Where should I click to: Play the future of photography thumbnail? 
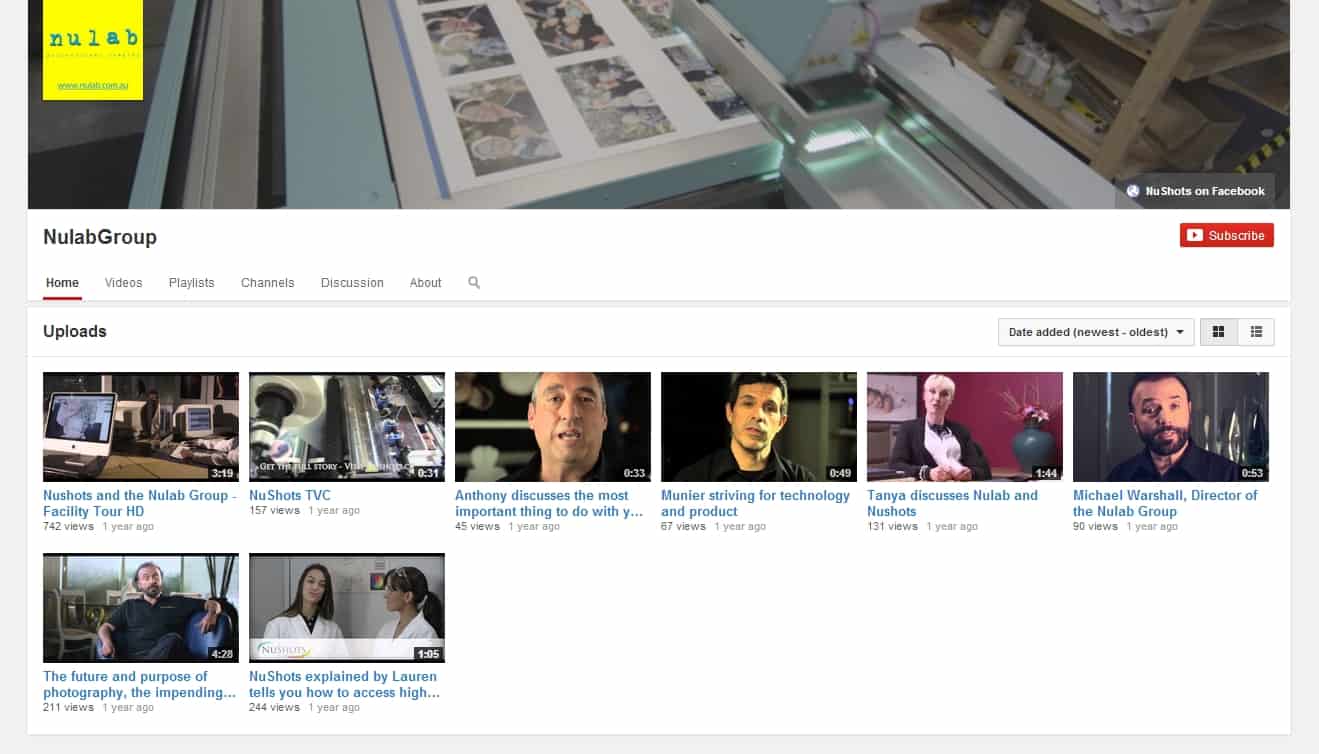click(141, 608)
